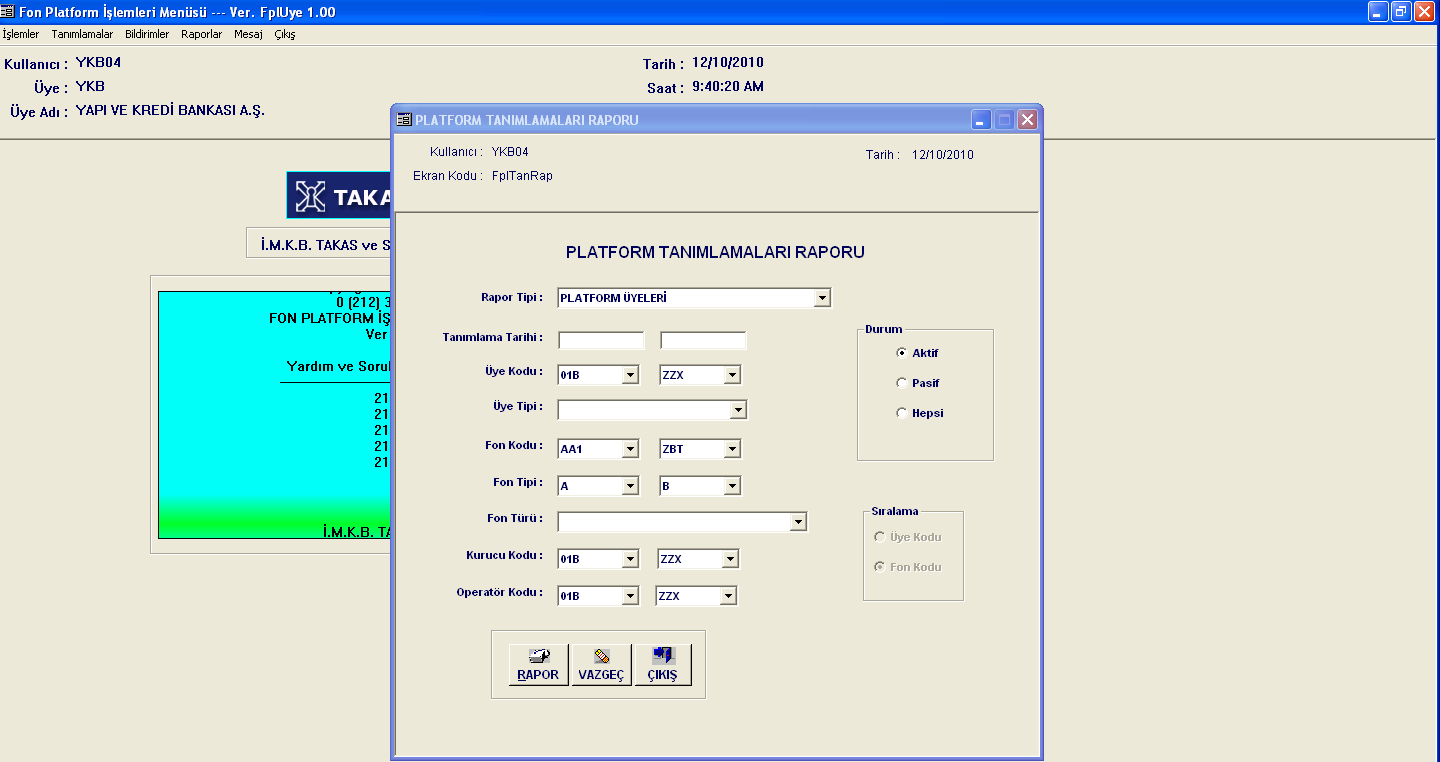Click the Ekran Kodu value FplTanRap

click(522, 176)
